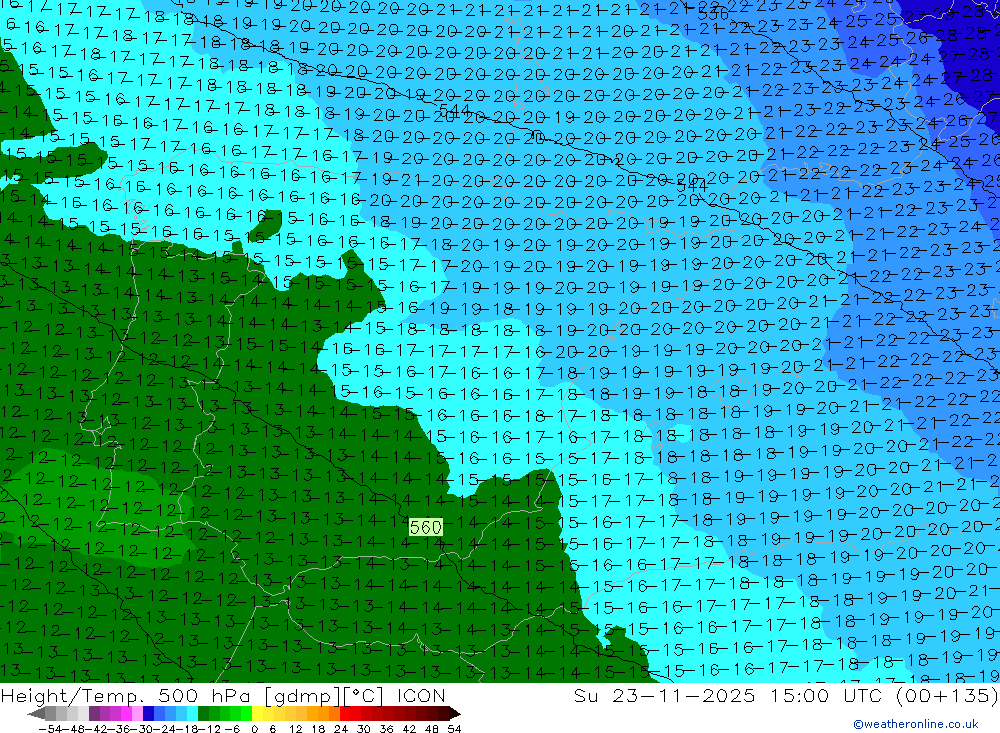Click the -54 legend scale value
The width and height of the screenshot is (1000, 733).
click(x=50, y=729)
